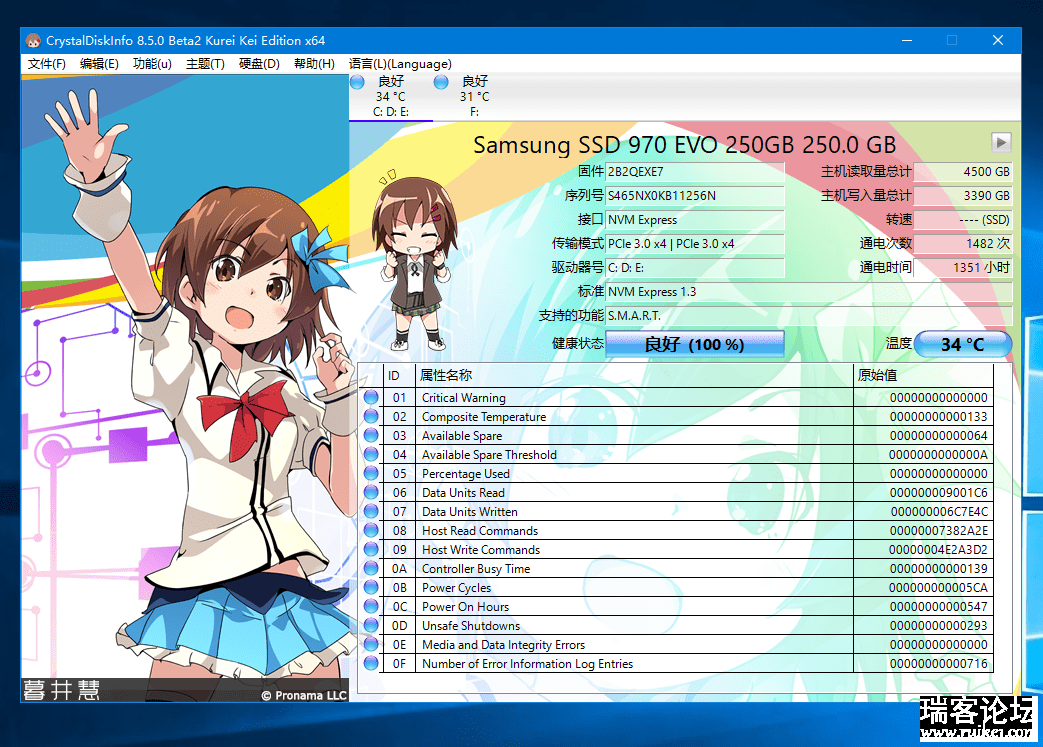Click status icon of Unsafe Shutdowns row
Image resolution: width=1043 pixels, height=747 pixels.
tap(371, 625)
